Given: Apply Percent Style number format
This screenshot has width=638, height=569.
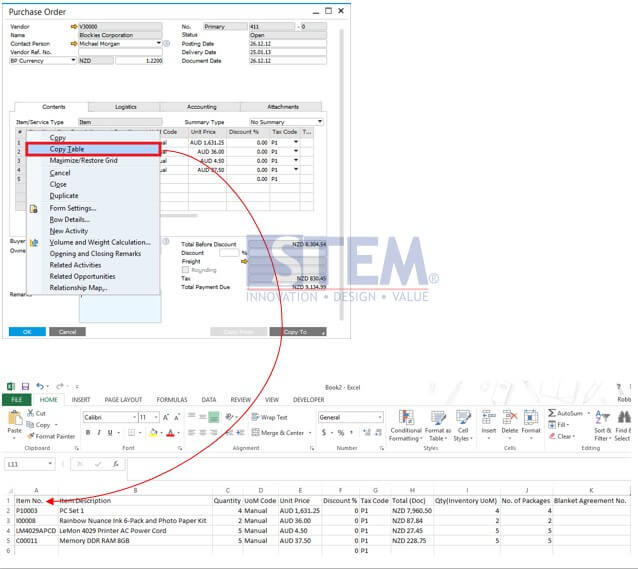Looking at the screenshot, I should point(341,433).
